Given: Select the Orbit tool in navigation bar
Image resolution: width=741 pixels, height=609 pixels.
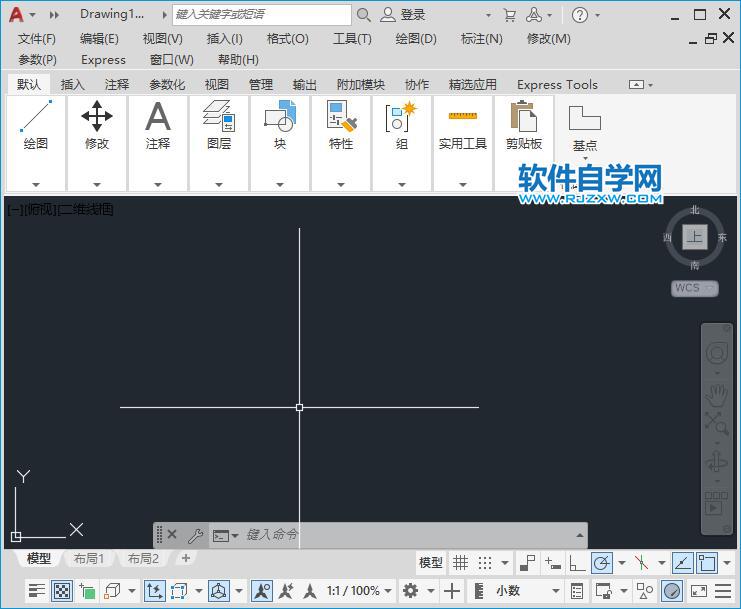Looking at the screenshot, I should point(716,461).
